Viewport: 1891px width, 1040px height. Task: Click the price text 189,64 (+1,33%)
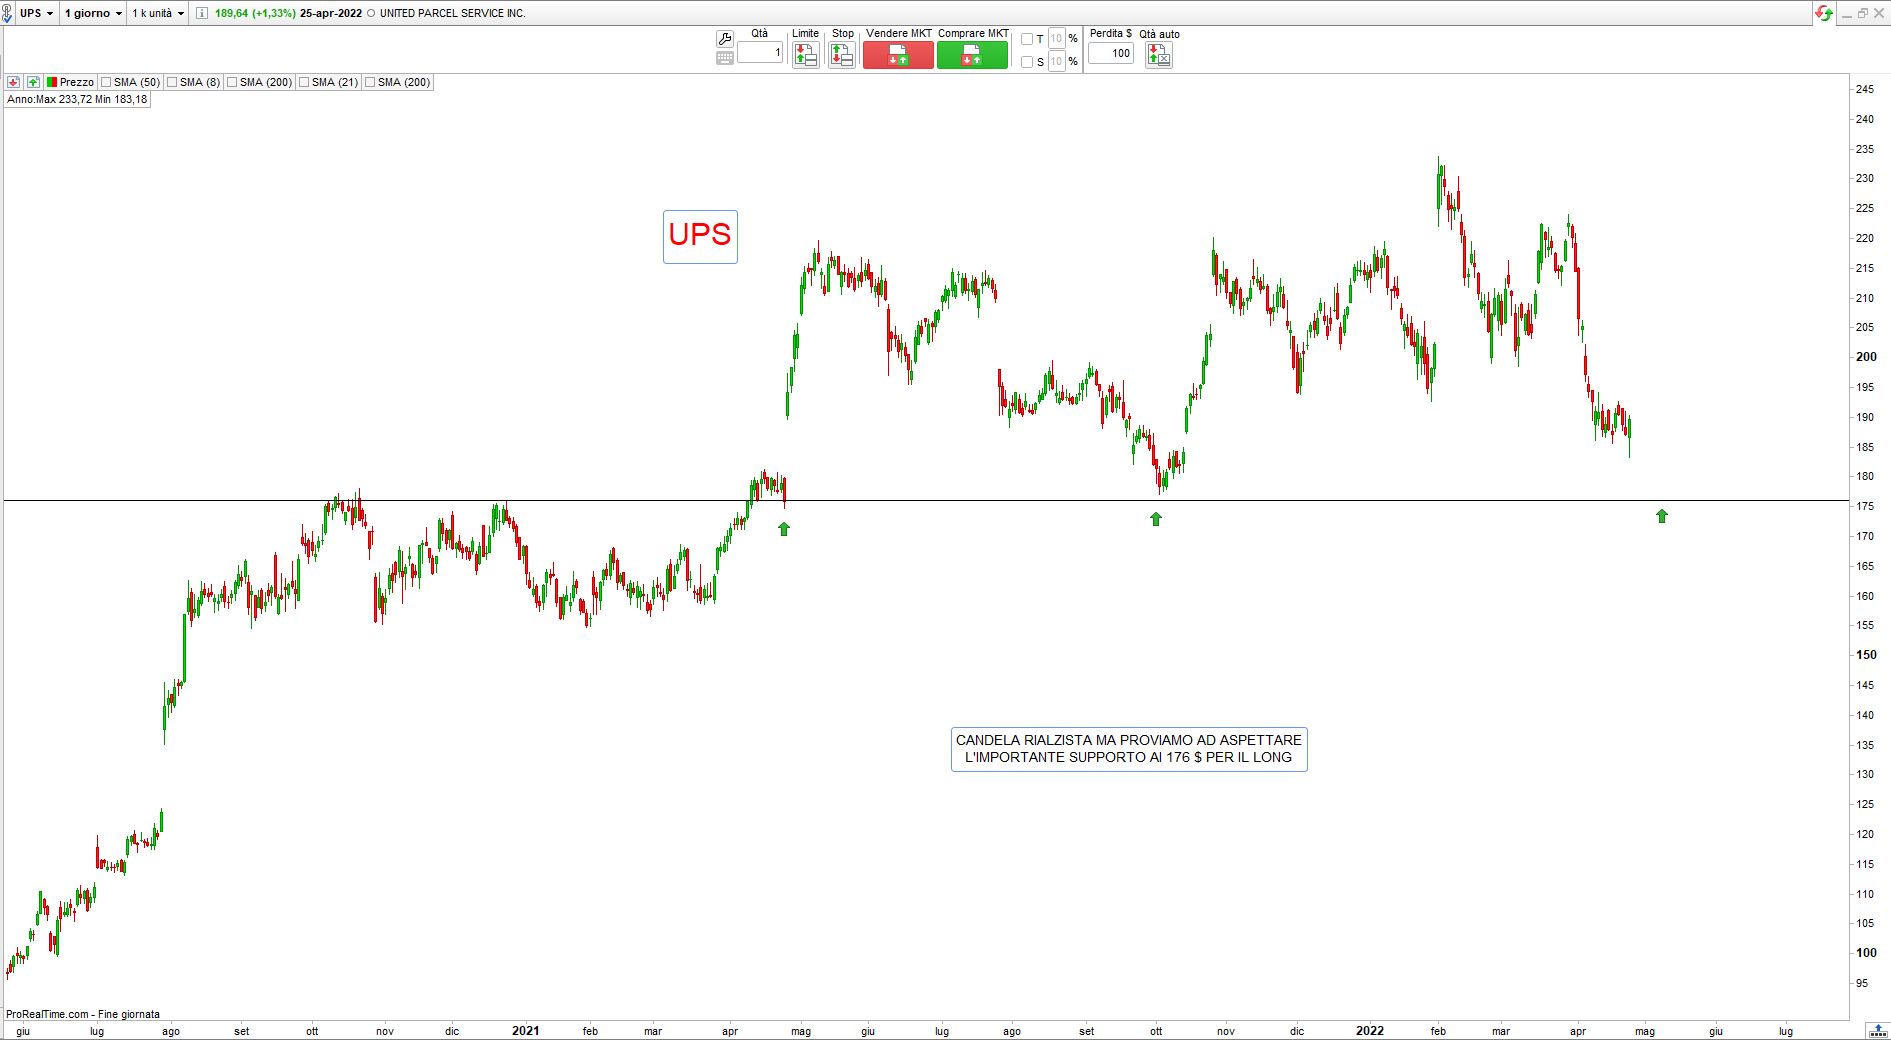pos(255,13)
